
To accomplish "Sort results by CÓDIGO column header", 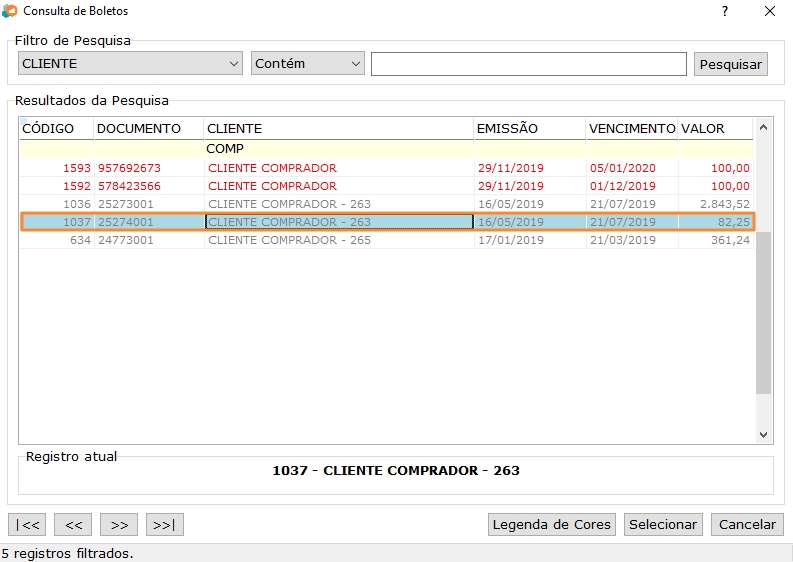I will [x=56, y=128].
